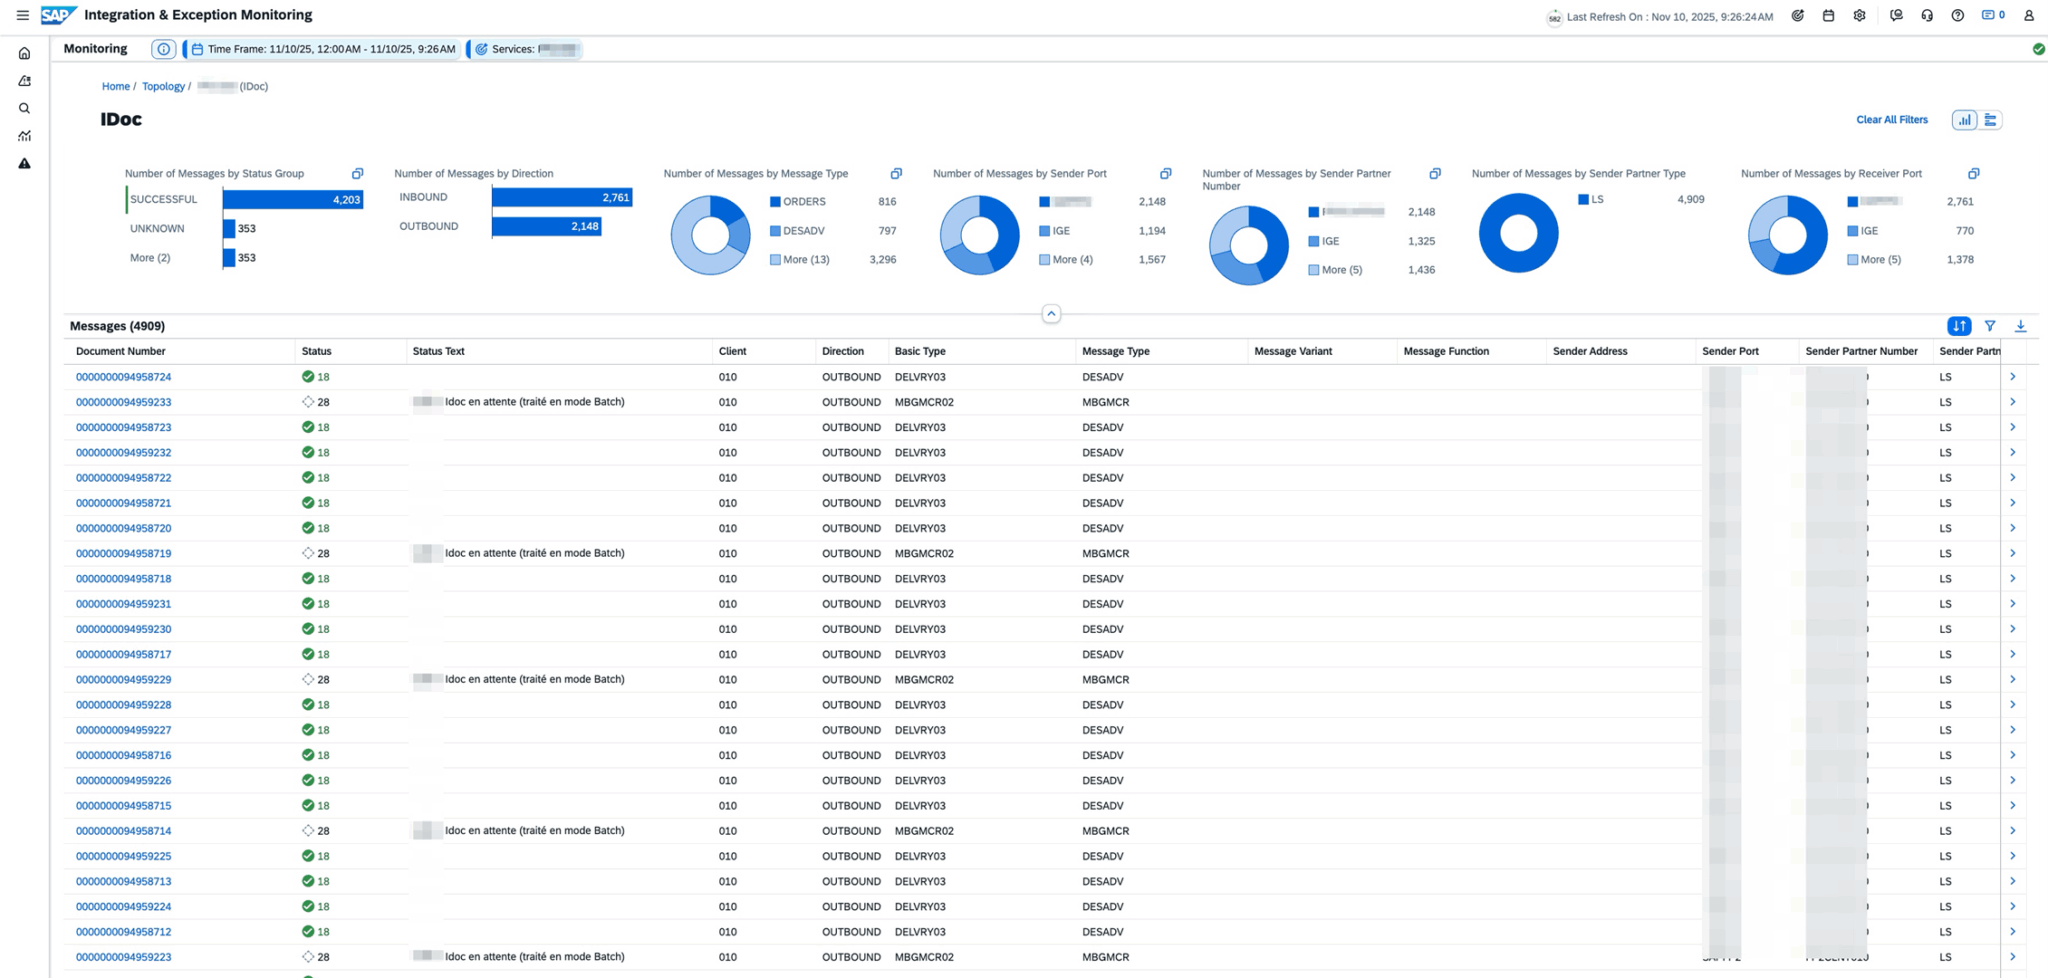The width and height of the screenshot is (2048, 978).
Task: Go to Topology in breadcrumb
Action: click(x=163, y=87)
